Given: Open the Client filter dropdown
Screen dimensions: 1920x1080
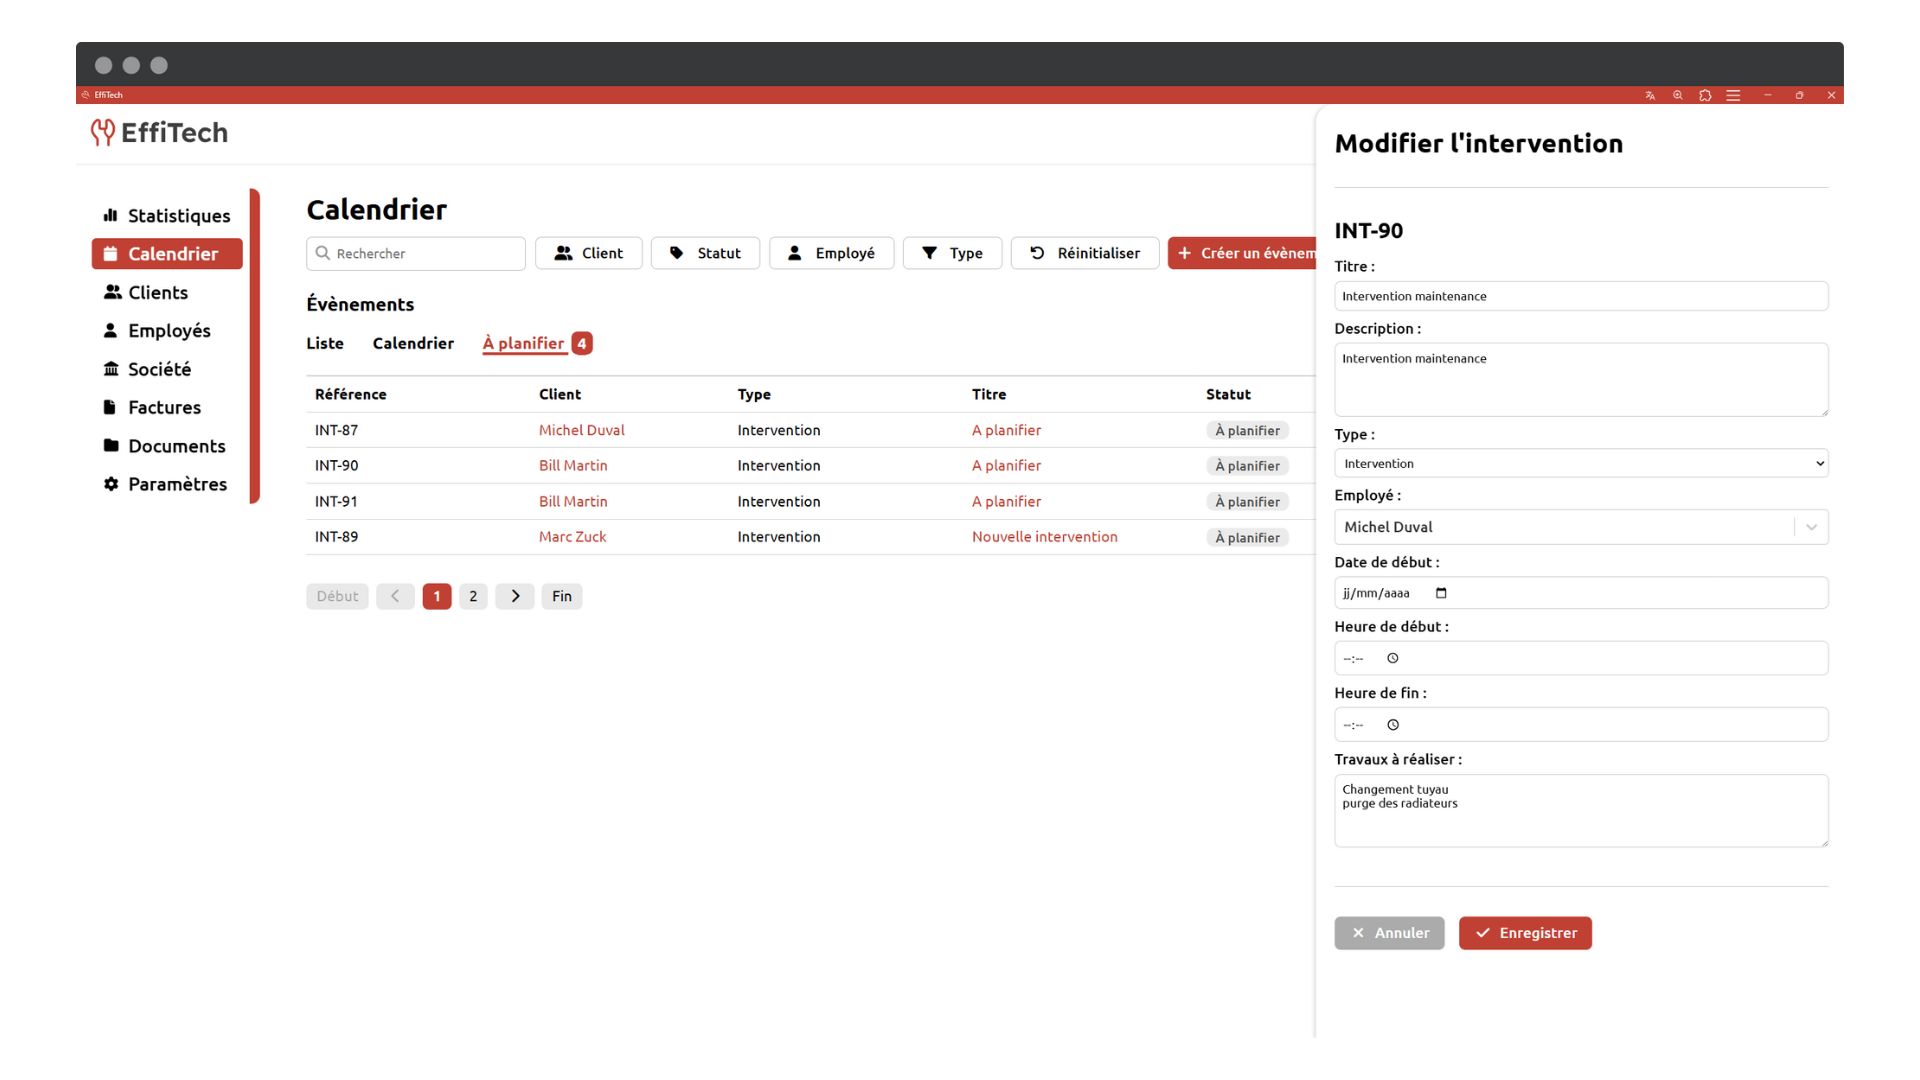Looking at the screenshot, I should tap(588, 253).
